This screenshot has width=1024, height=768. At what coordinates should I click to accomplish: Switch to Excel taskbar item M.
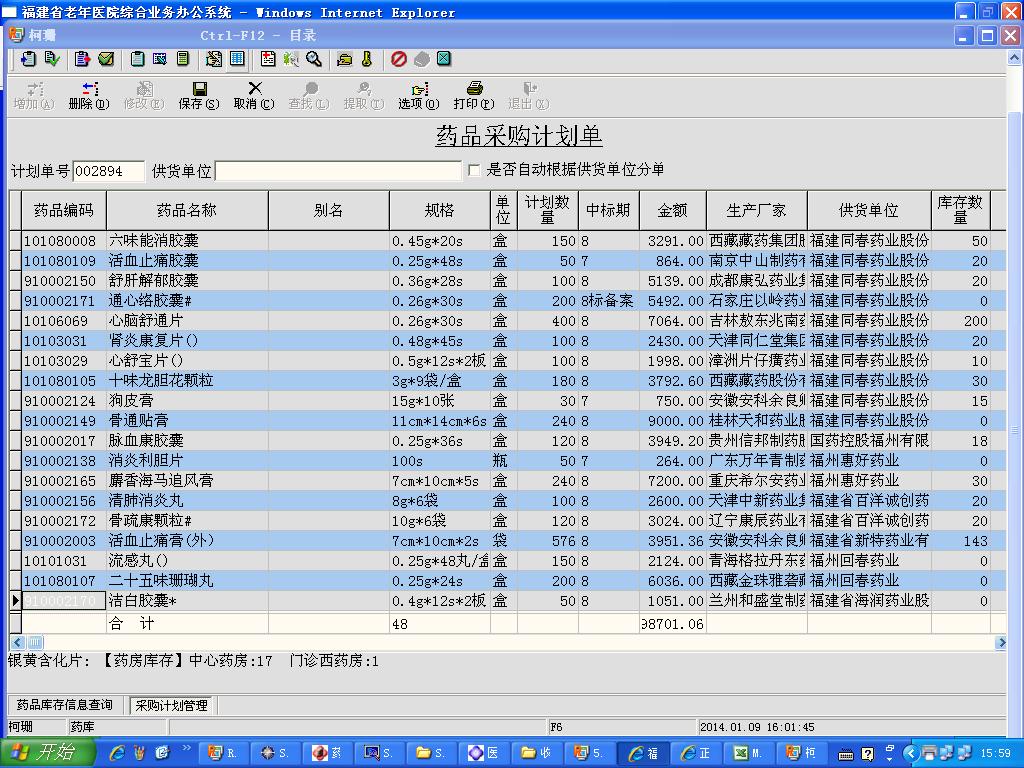point(748,753)
